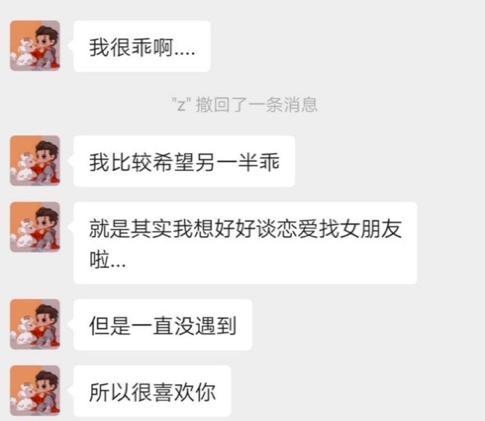Click the 另一半乖 text in second message
This screenshot has width=485, height=421.
tap(237, 162)
